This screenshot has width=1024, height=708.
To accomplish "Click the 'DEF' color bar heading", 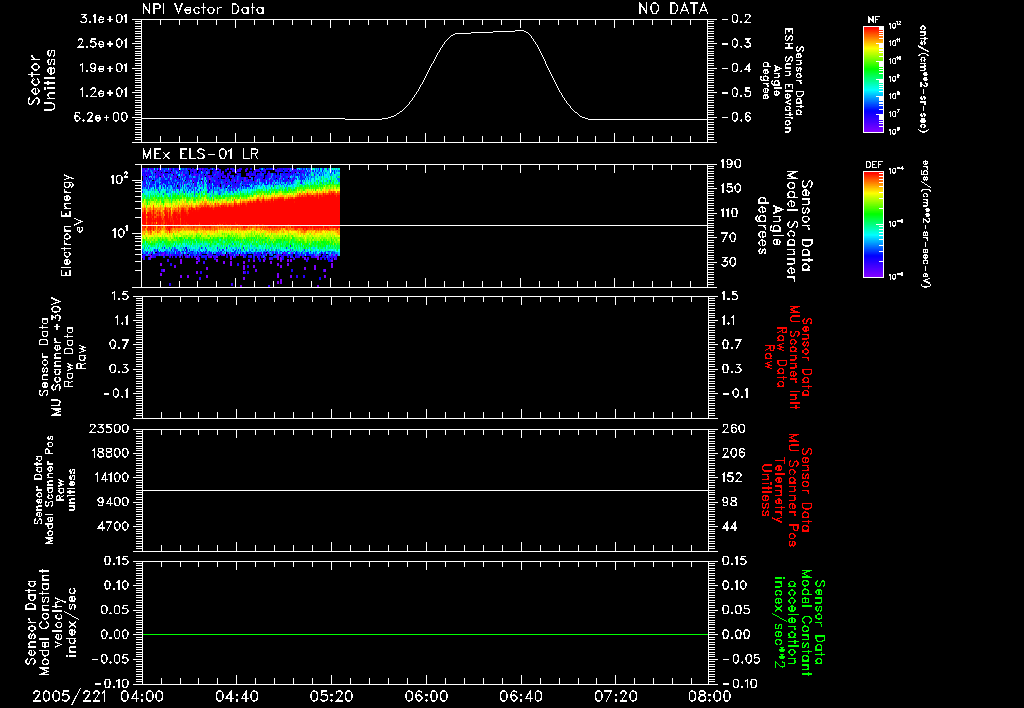I will click(x=873, y=165).
